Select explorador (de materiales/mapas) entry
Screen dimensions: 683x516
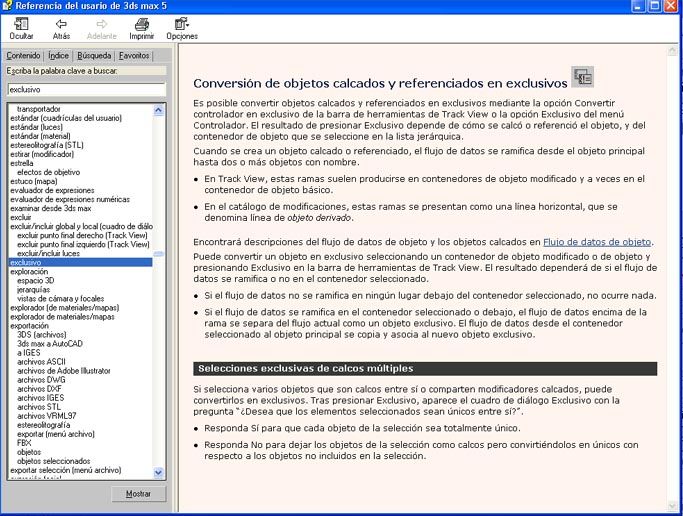(x=64, y=308)
